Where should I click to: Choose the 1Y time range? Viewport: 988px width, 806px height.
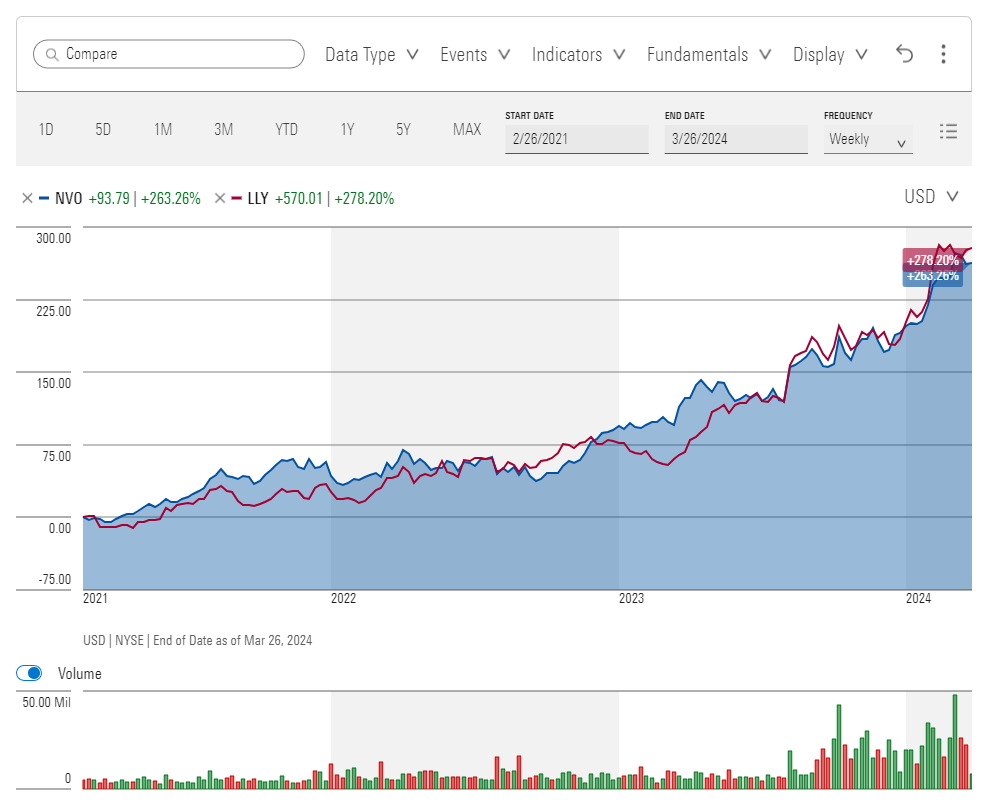[347, 129]
